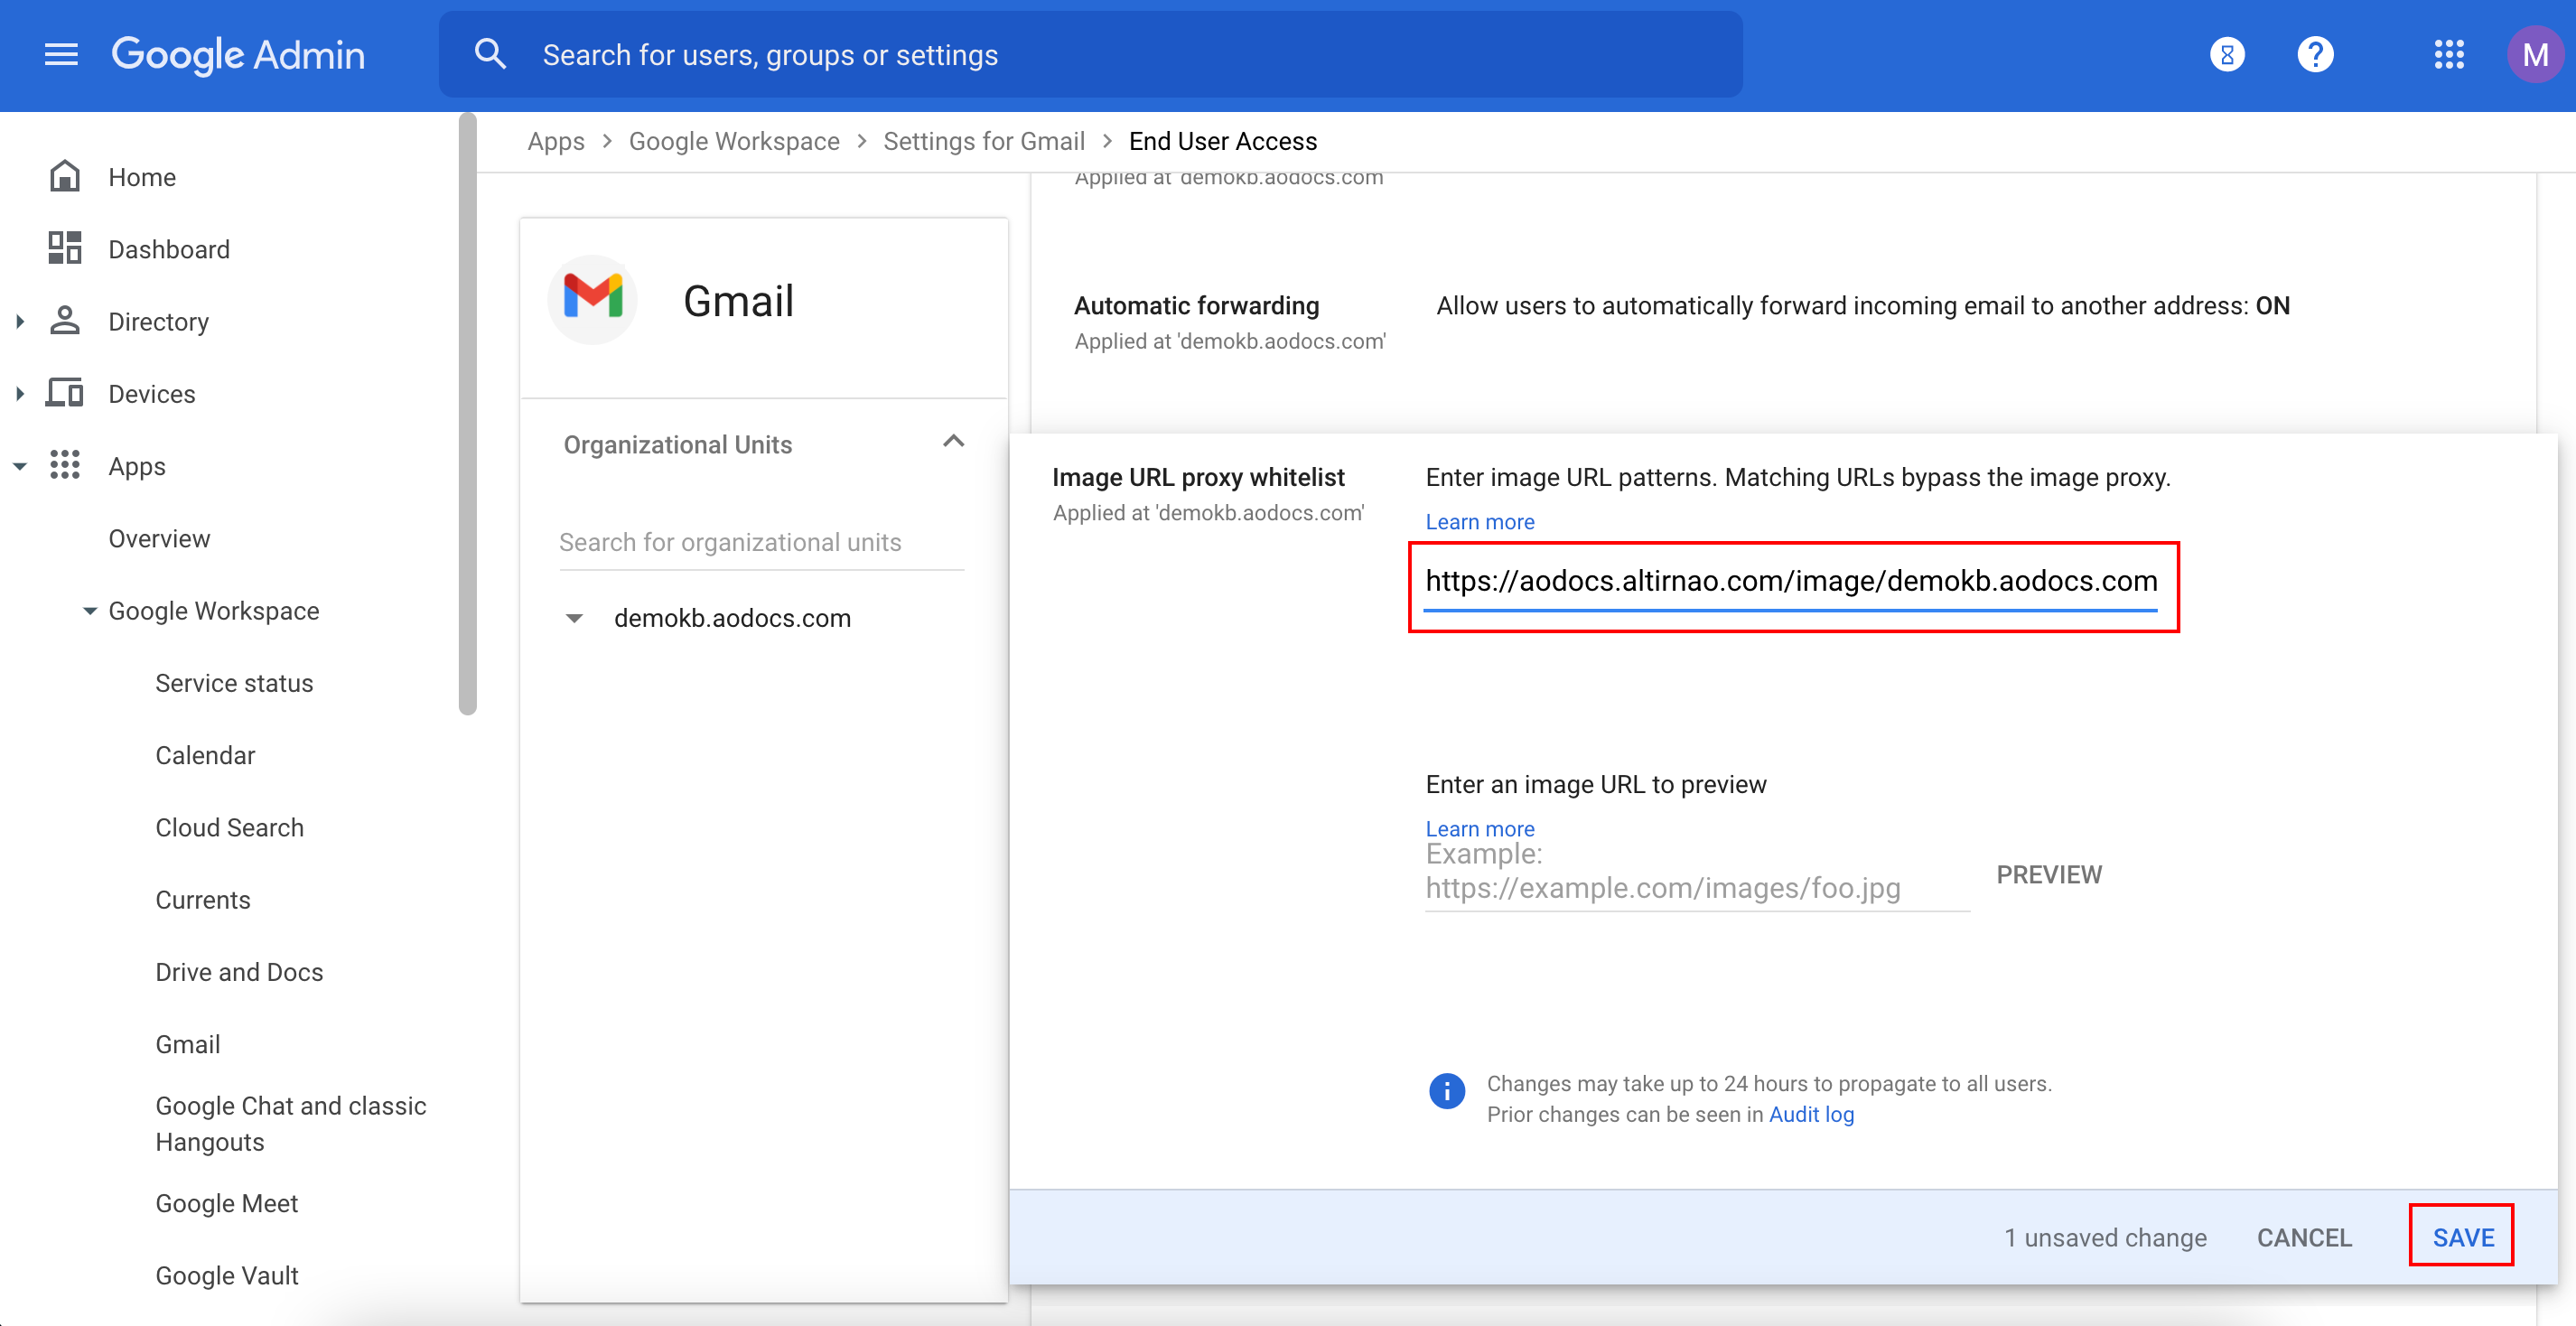Click Settings for Gmail breadcrumb
Viewport: 2576px width, 1326px height.
pyautogui.click(x=984, y=141)
